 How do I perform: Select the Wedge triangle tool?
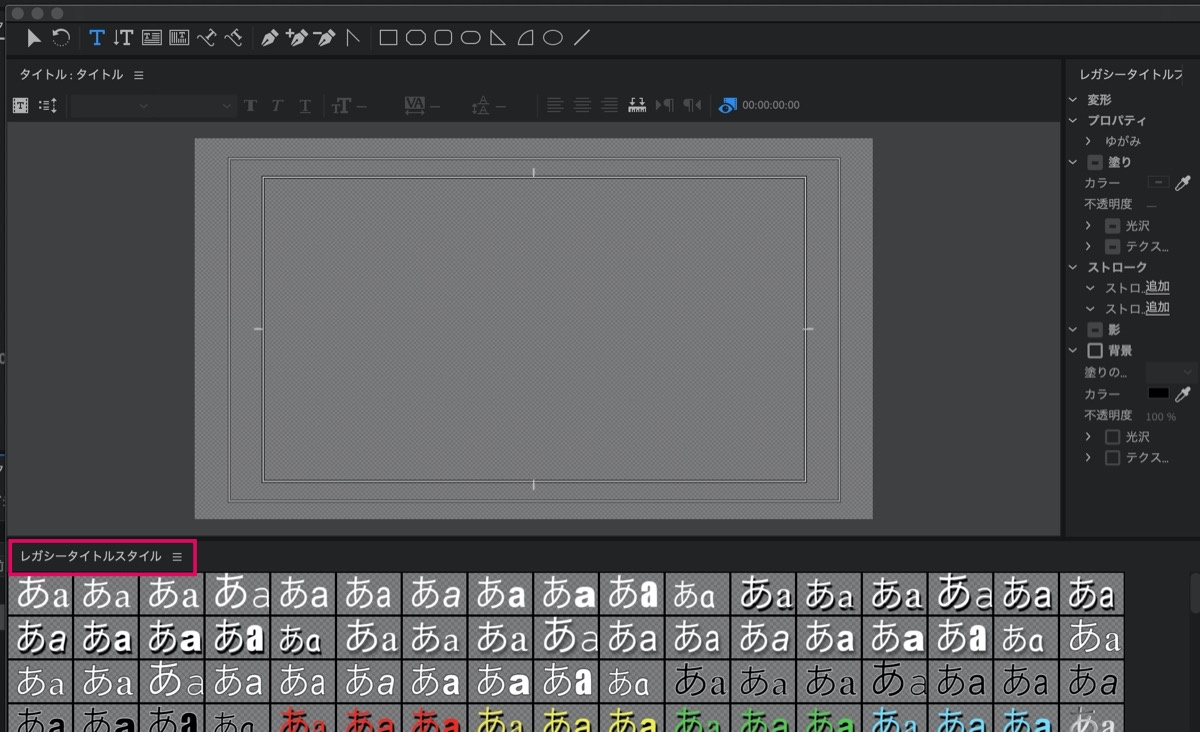[498, 38]
